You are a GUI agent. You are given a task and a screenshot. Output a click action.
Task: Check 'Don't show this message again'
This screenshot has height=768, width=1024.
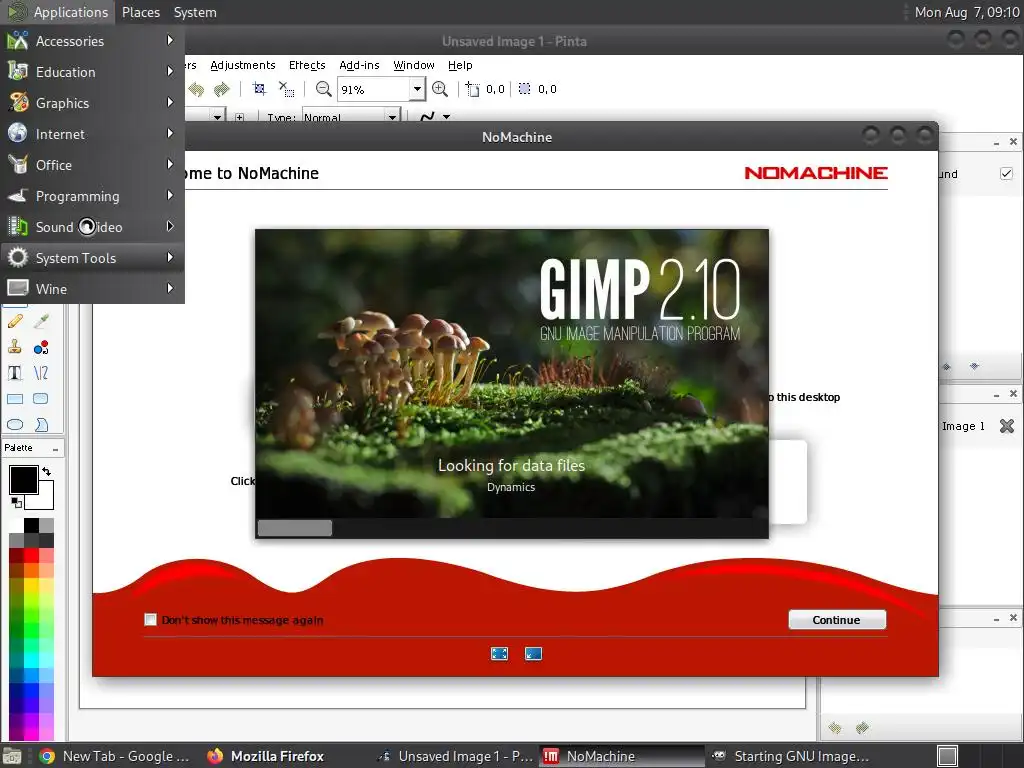[x=151, y=620]
